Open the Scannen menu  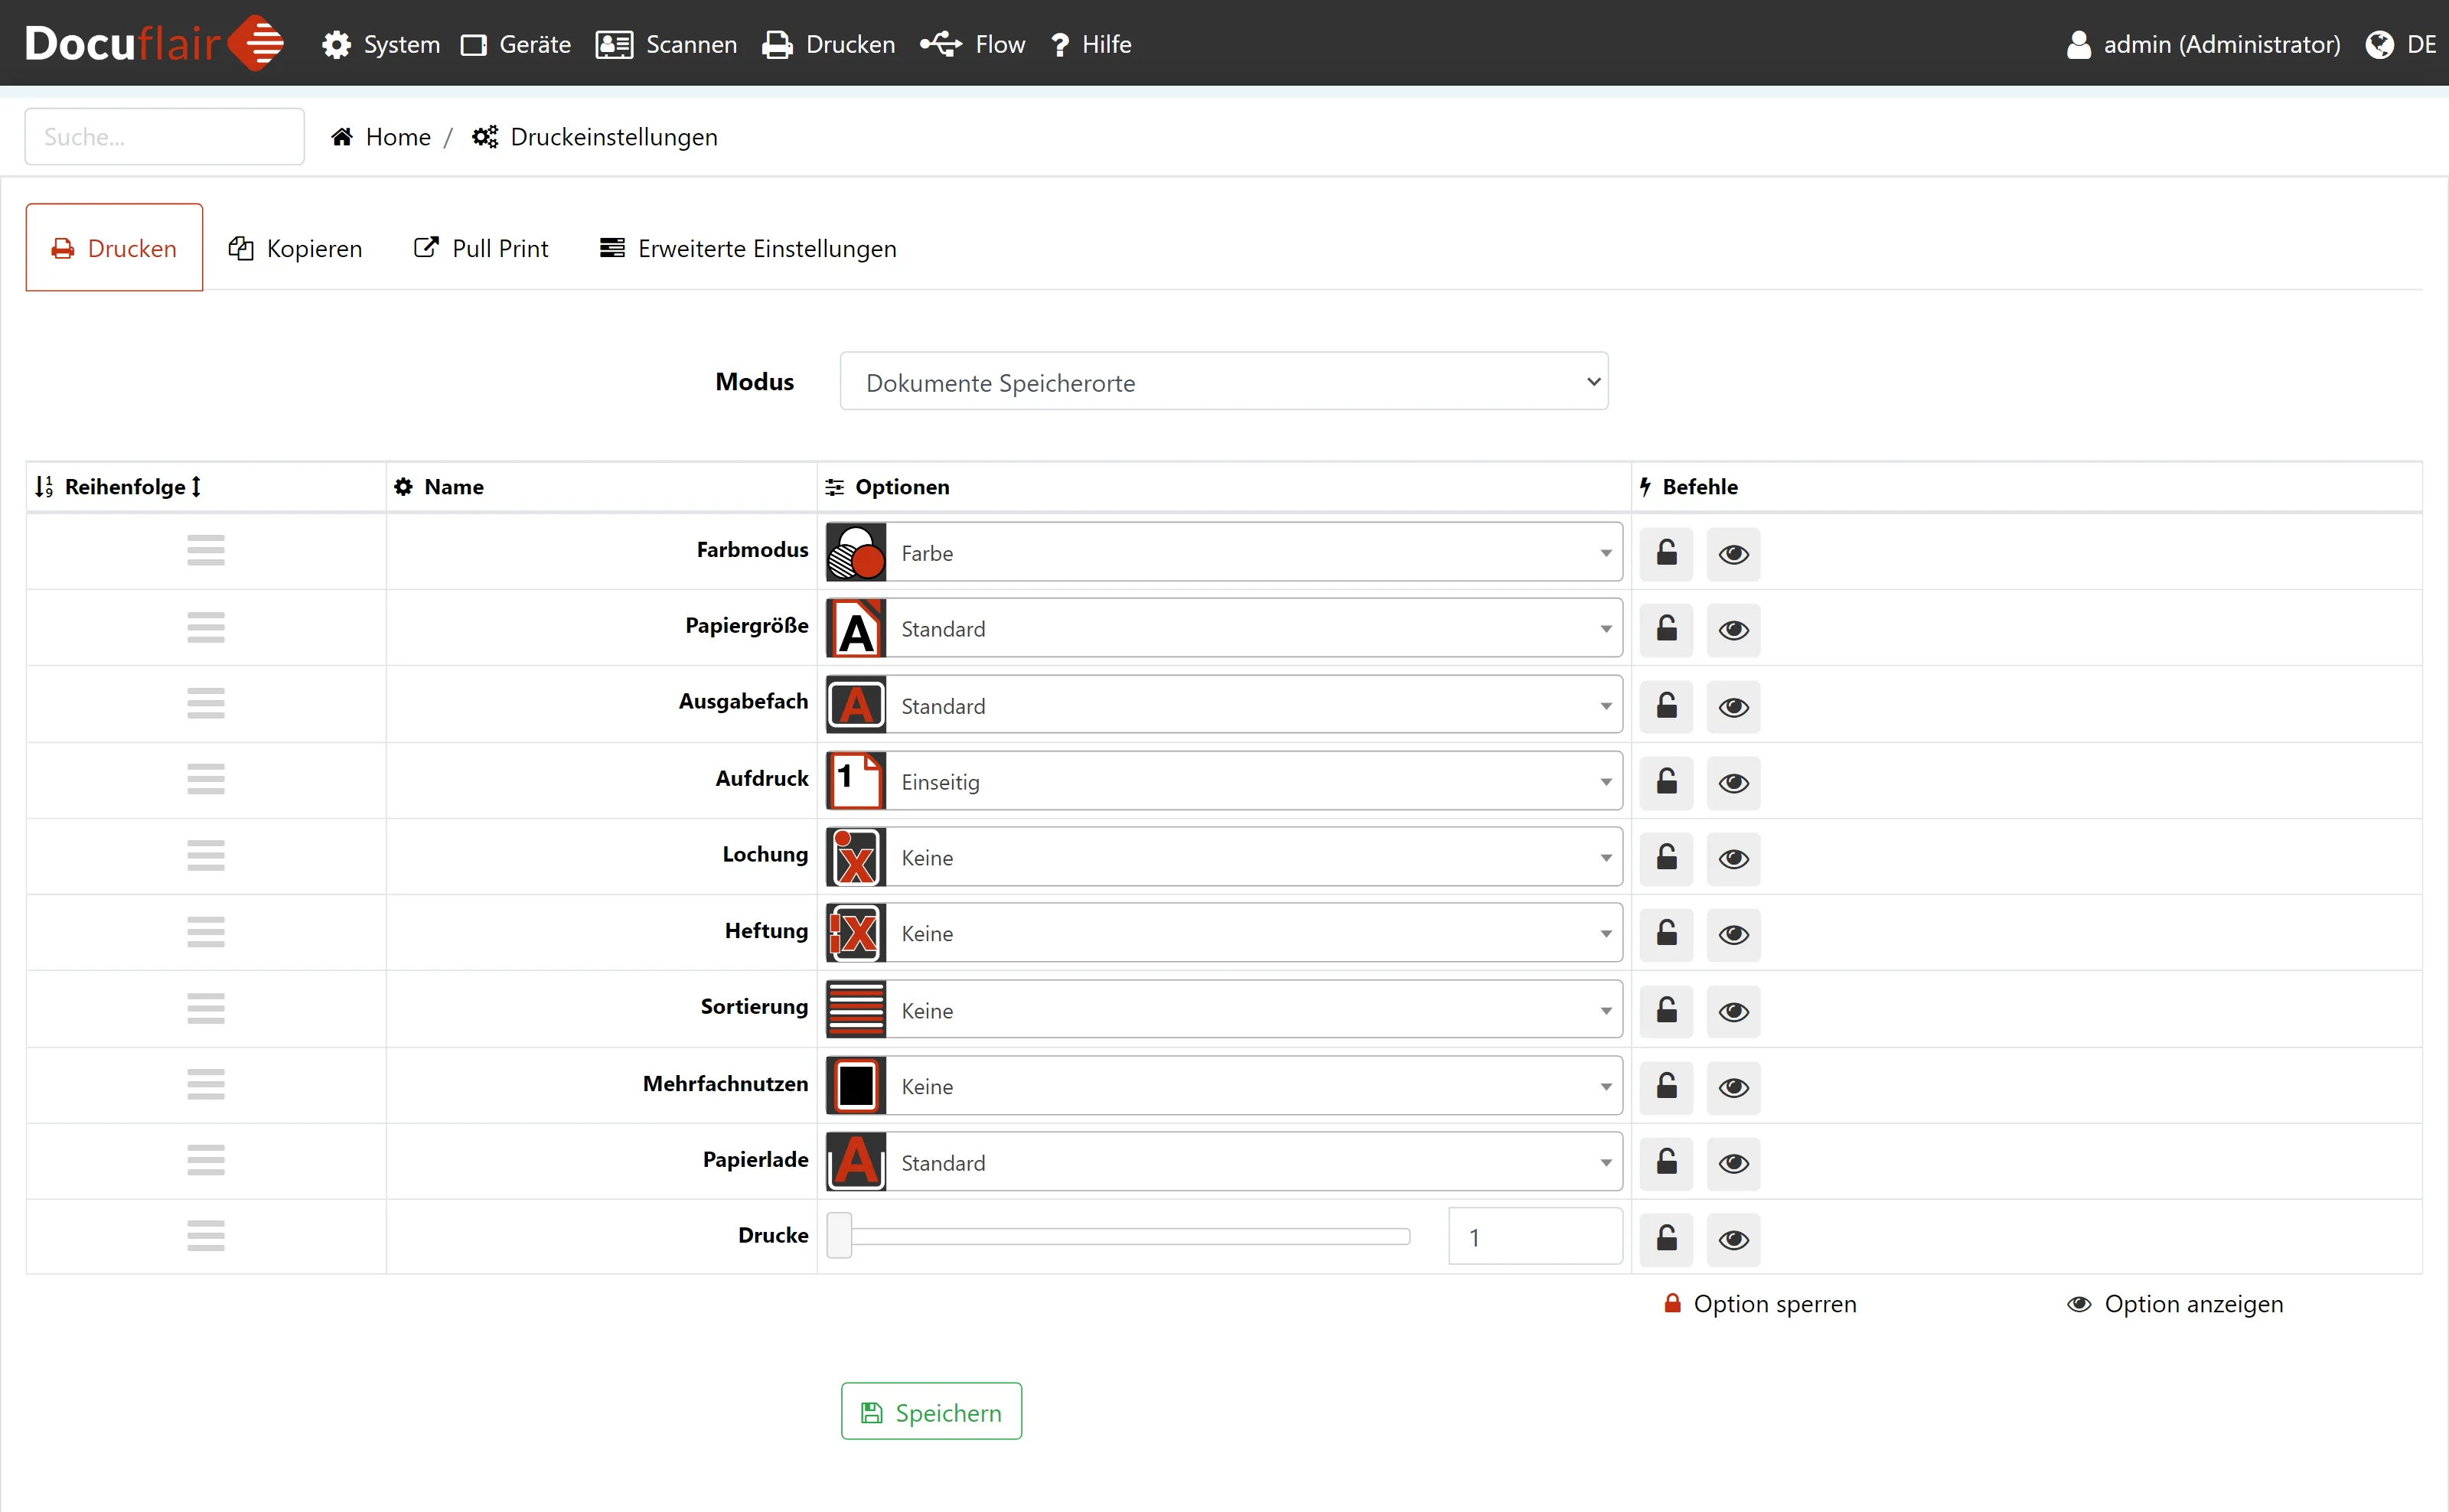667,44
